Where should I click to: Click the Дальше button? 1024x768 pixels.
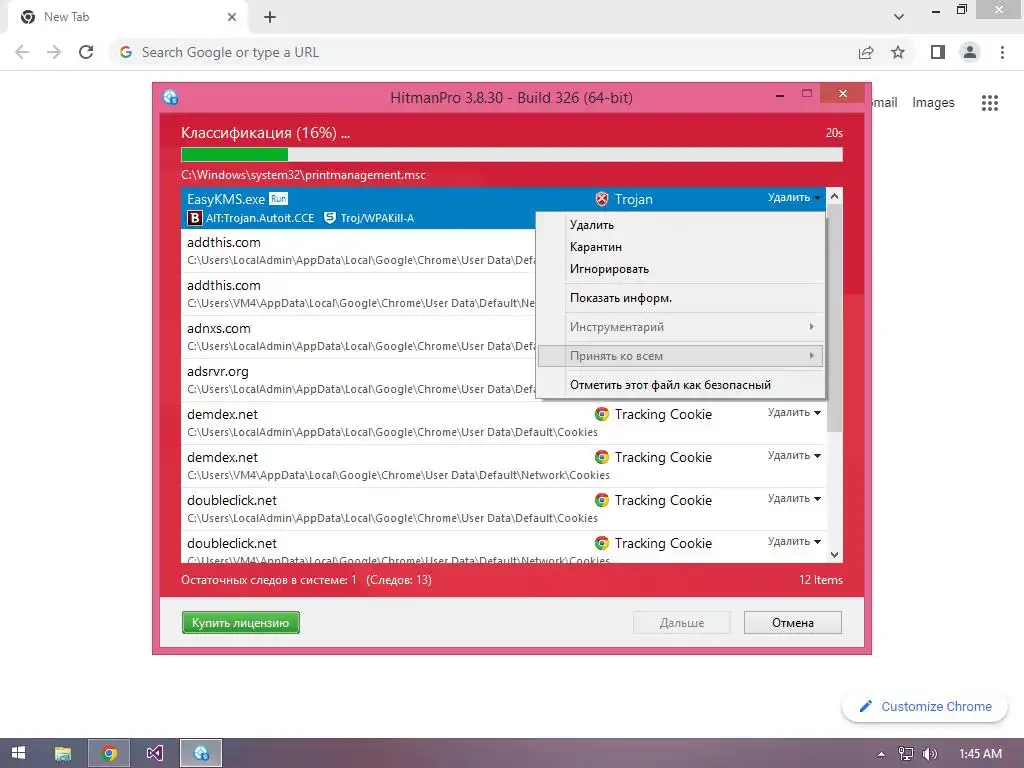point(682,622)
